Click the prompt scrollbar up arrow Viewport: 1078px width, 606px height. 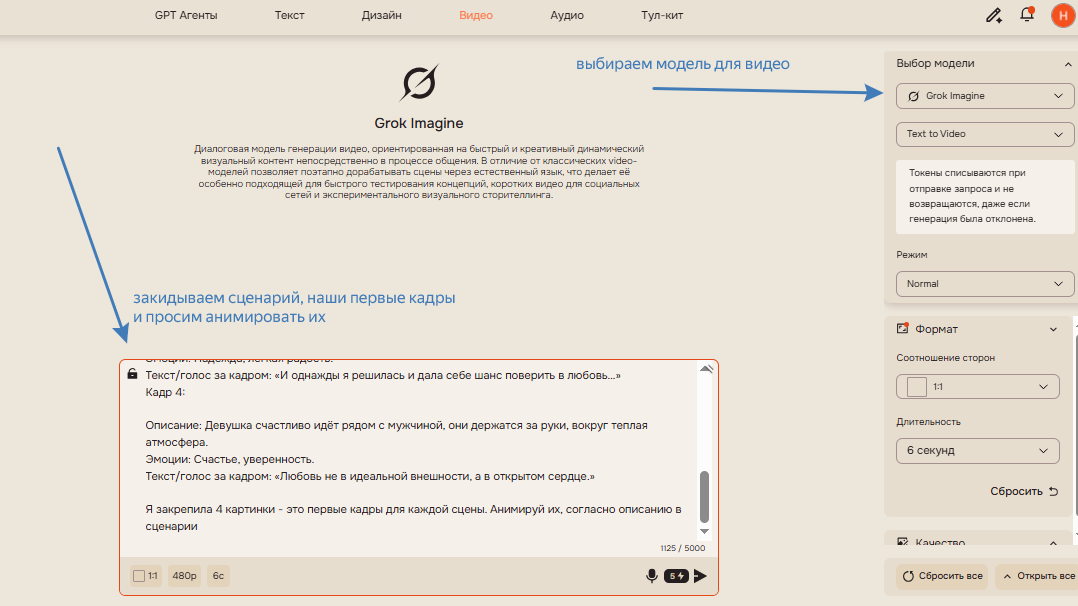click(x=705, y=369)
